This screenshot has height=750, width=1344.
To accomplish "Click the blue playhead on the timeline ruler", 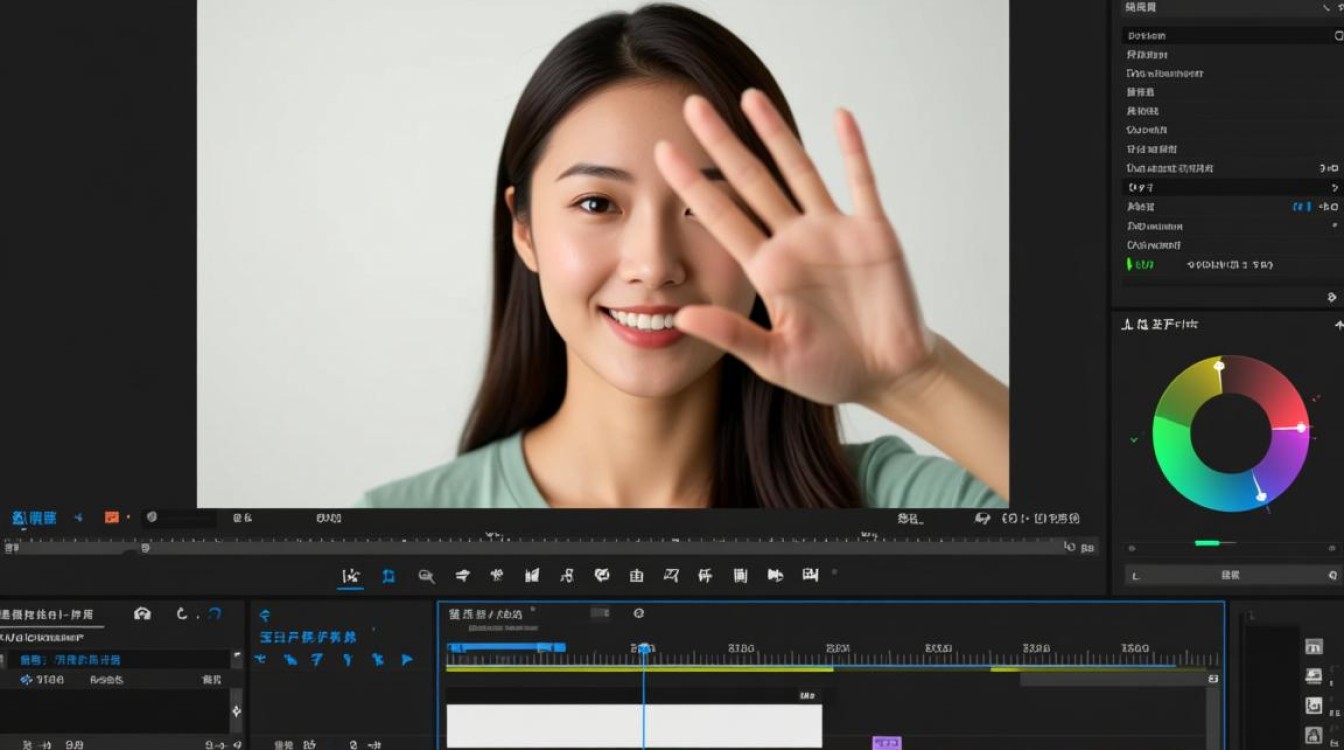I will (x=644, y=650).
